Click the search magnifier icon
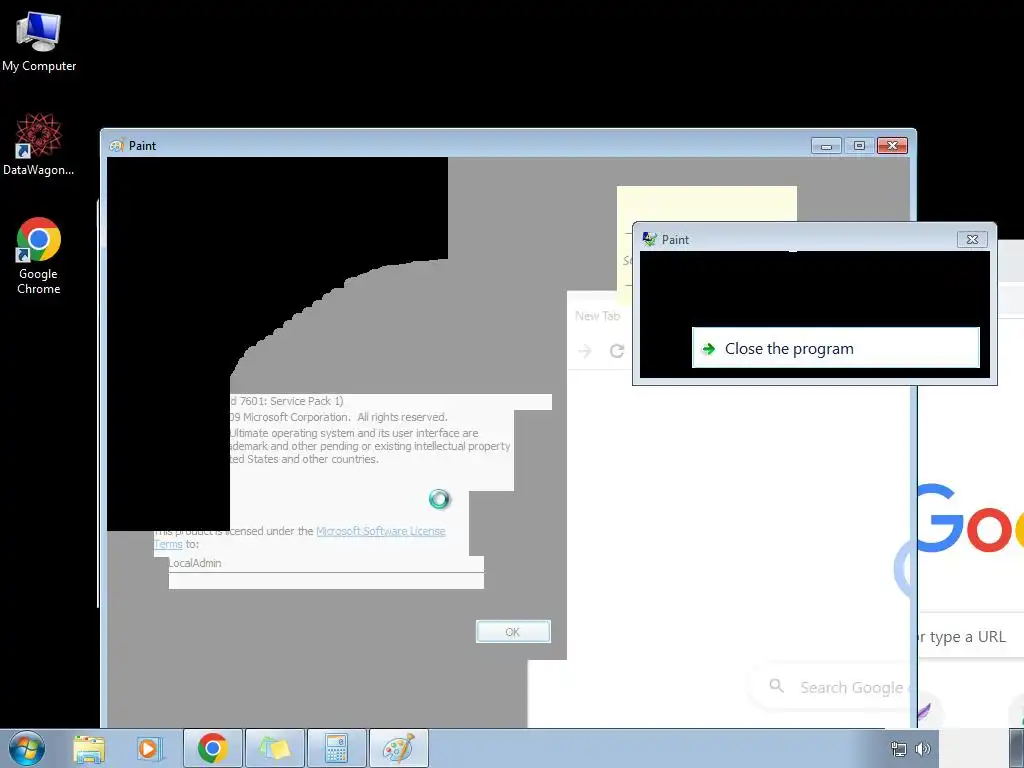 [776, 686]
